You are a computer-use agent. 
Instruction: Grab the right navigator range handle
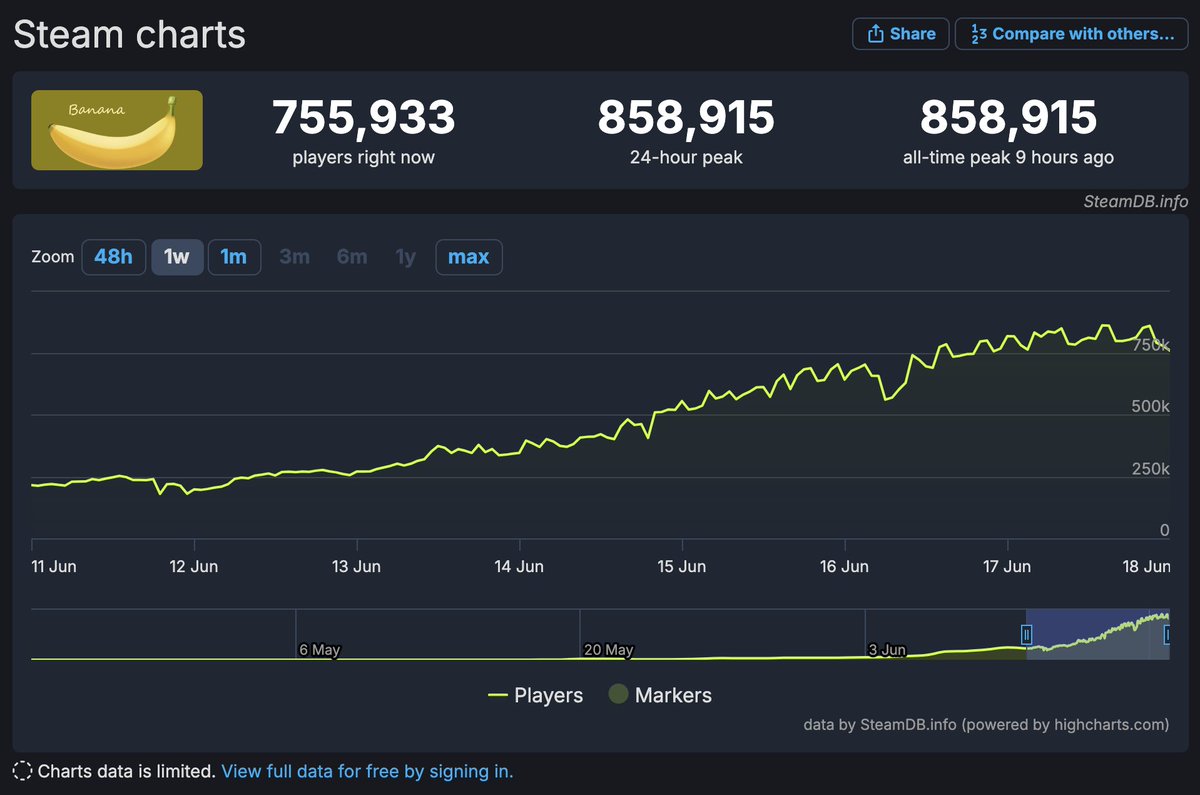tap(1168, 633)
